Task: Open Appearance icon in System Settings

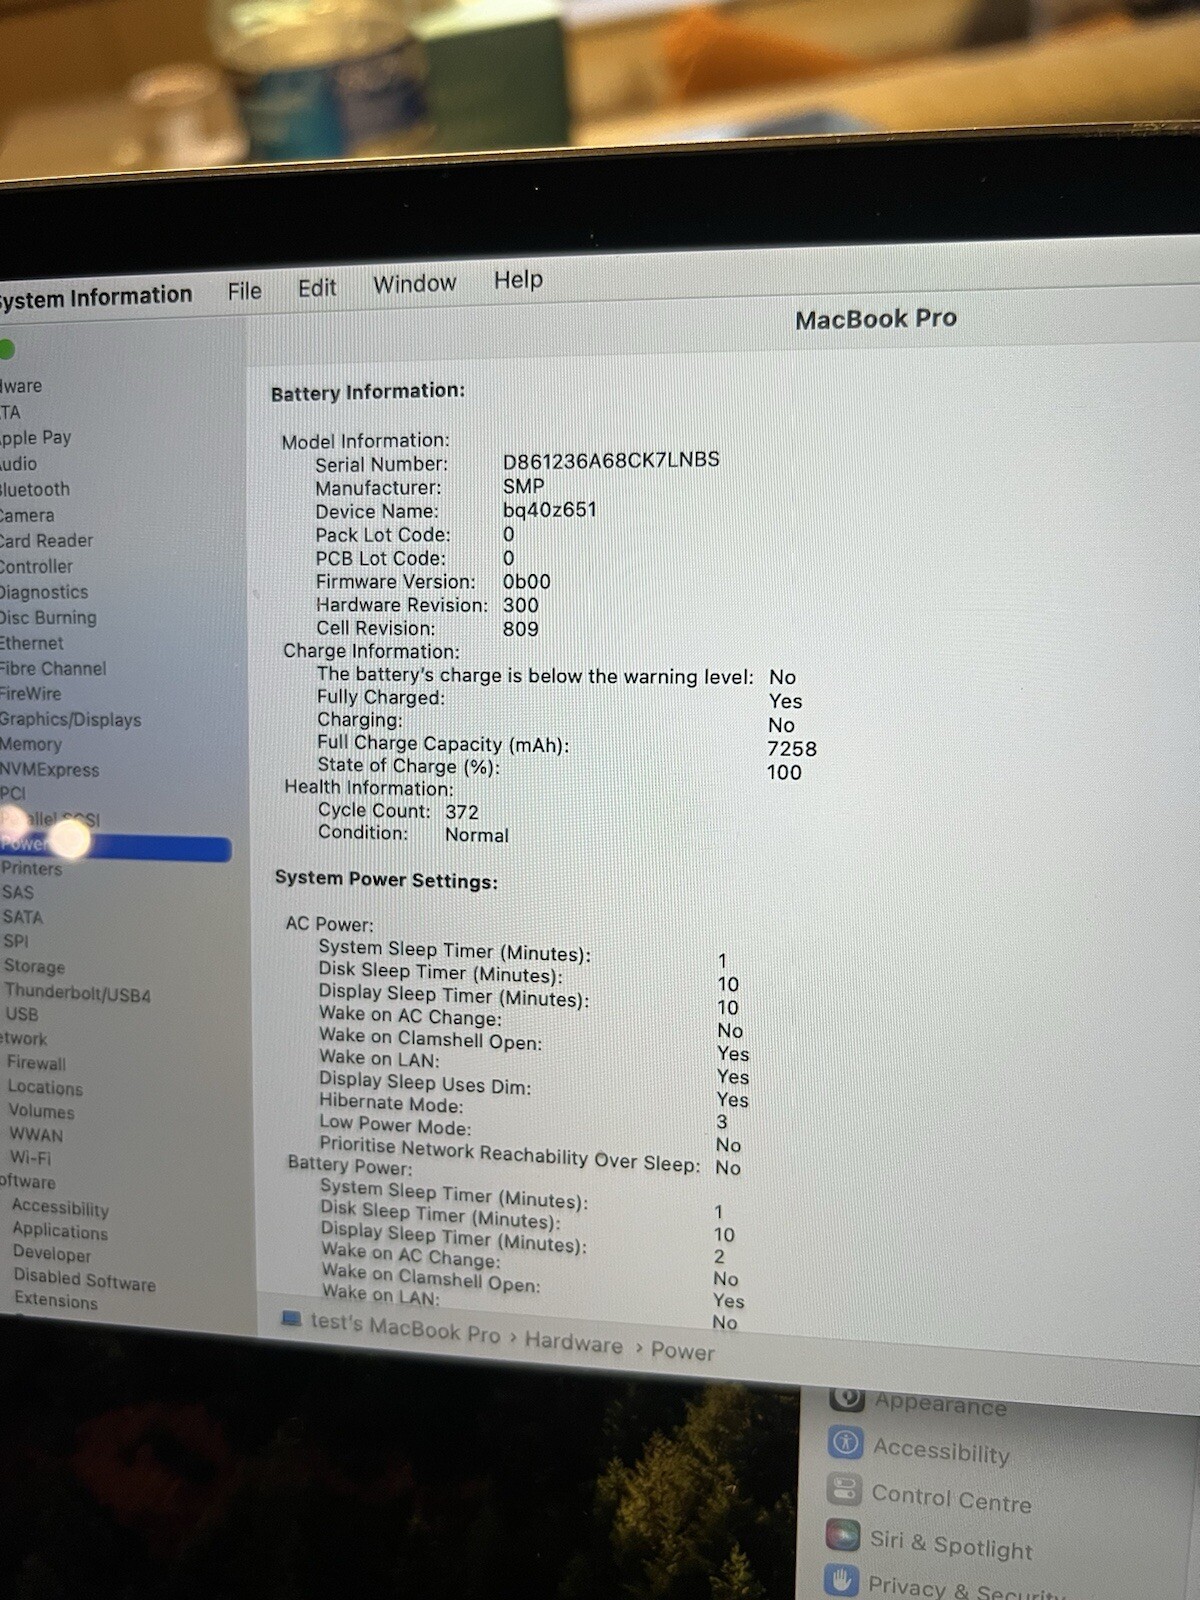Action: click(847, 1398)
